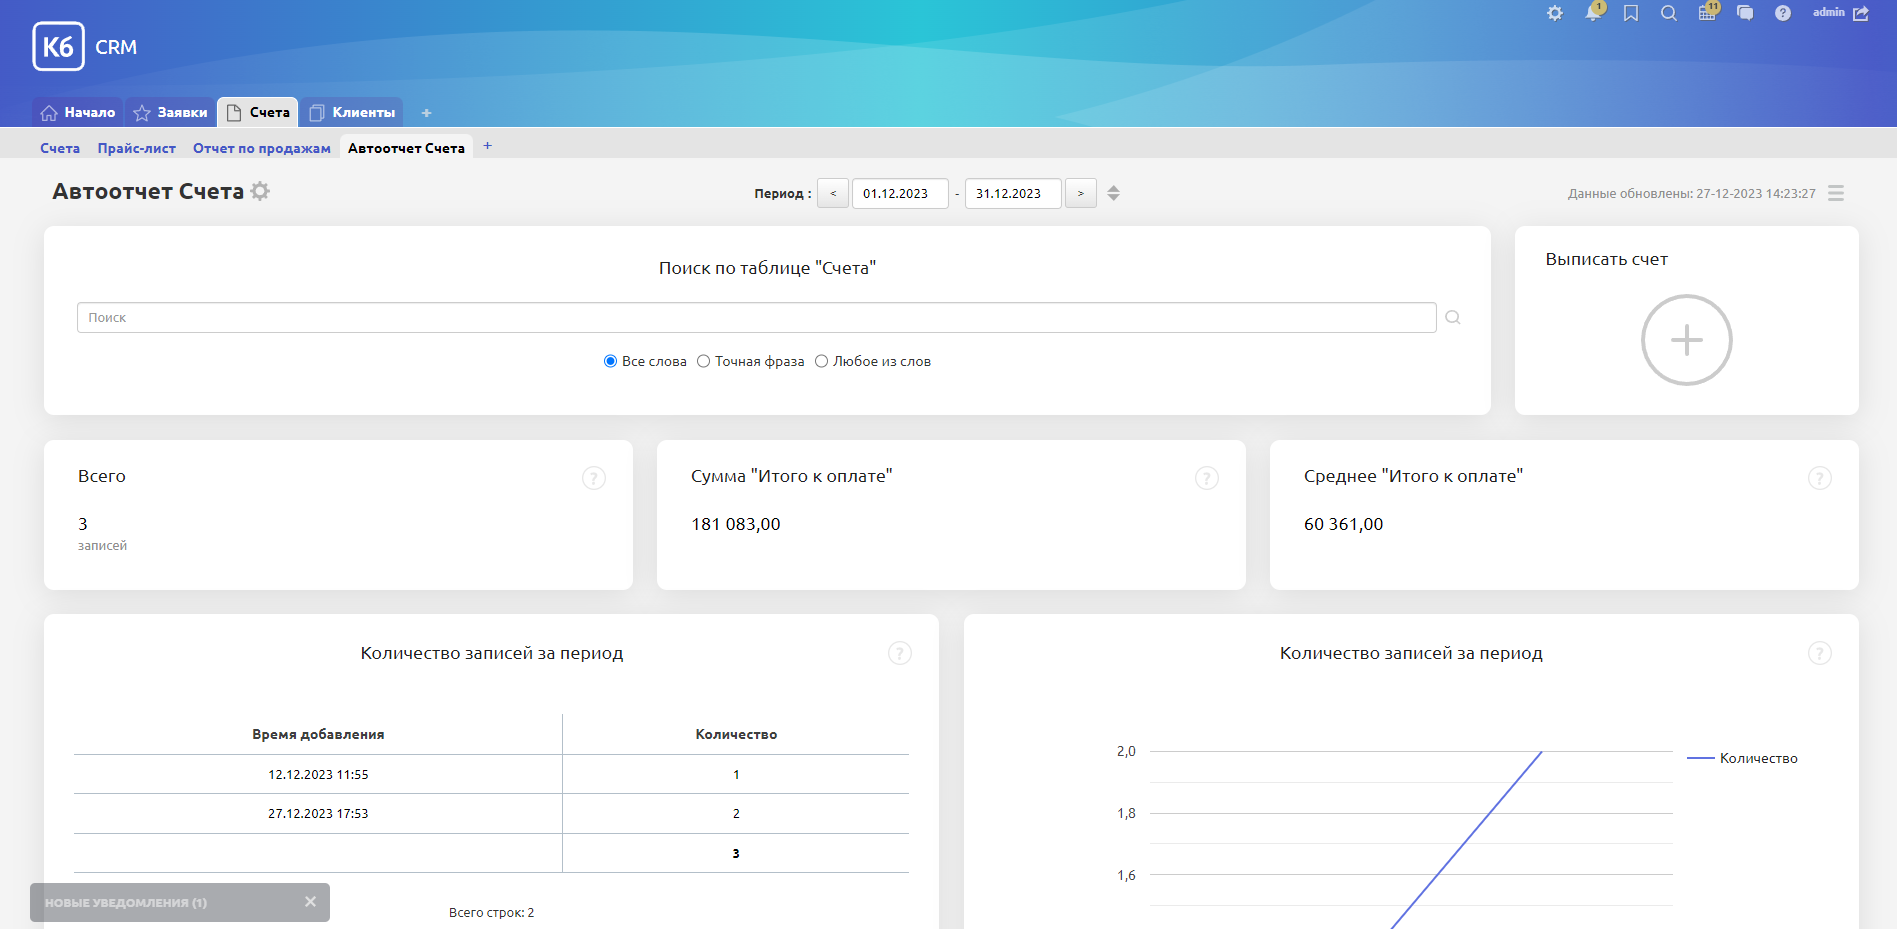Open report settings gear beside Автоотчет Счета
Viewport: 1897px width, 929px height.
[260, 191]
